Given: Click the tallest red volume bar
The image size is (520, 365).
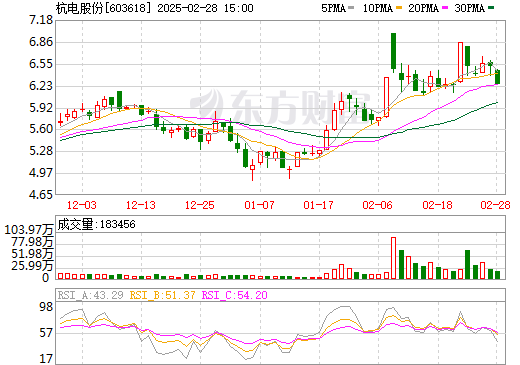Looking at the screenshot, I should coord(393,258).
